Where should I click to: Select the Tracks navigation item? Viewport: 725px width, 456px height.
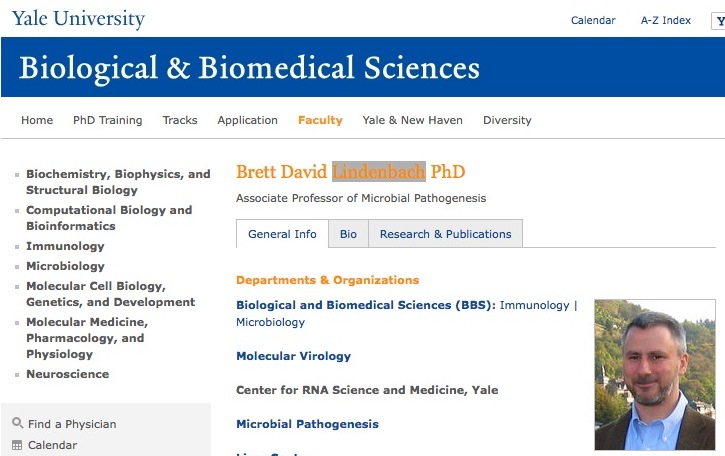click(x=180, y=120)
